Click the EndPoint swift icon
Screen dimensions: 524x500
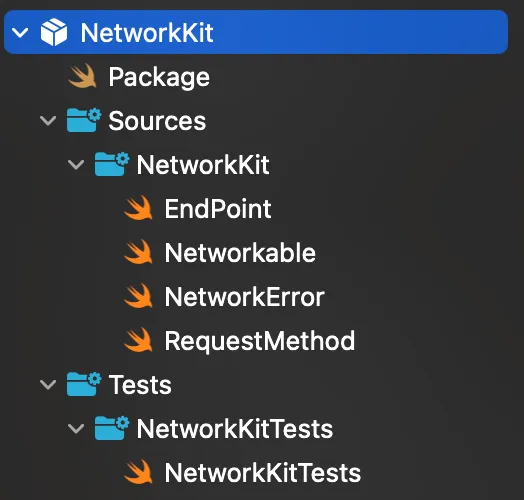(138, 208)
